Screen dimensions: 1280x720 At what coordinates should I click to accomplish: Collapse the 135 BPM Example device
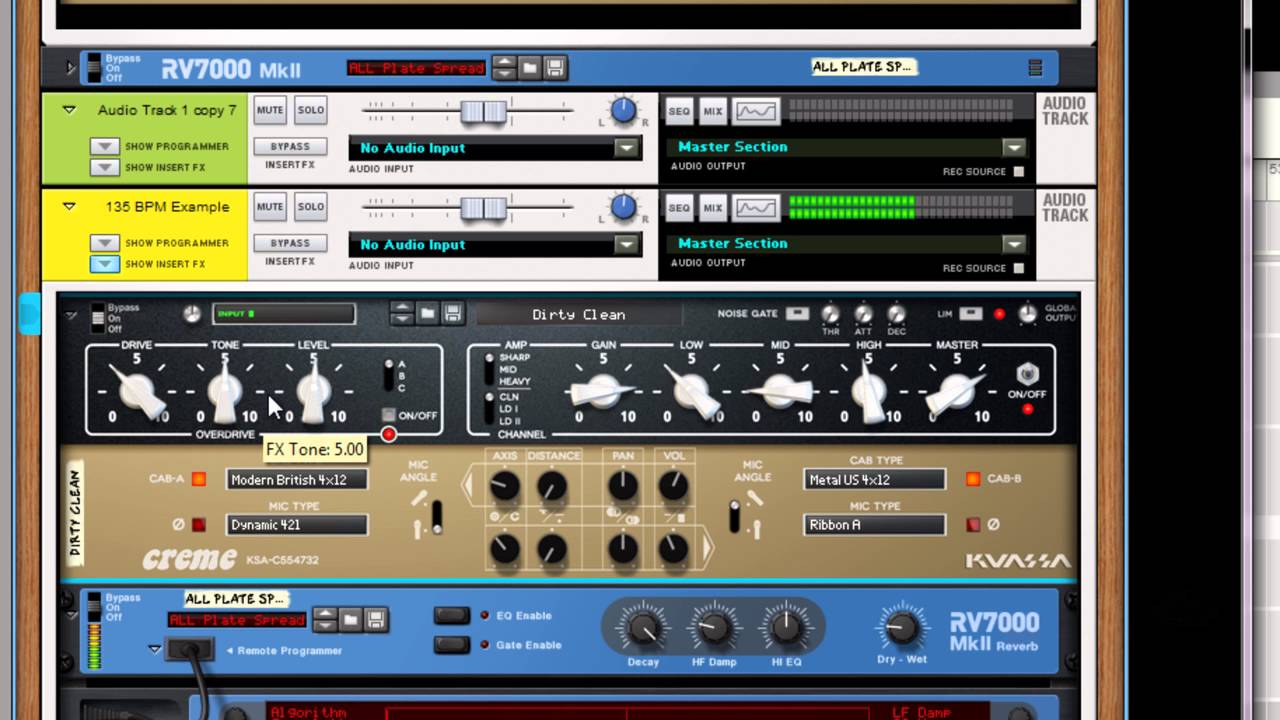(69, 206)
